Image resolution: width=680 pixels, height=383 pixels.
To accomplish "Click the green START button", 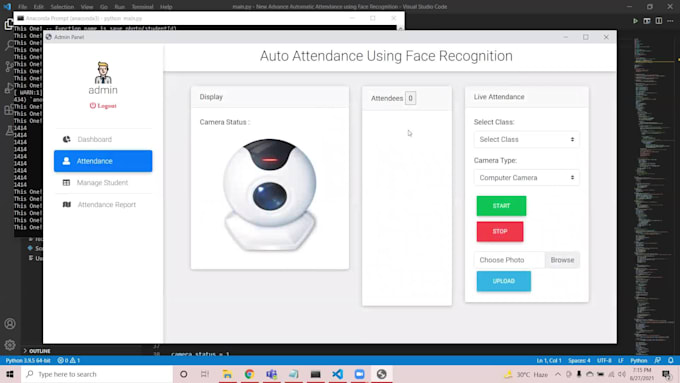I will pyautogui.click(x=501, y=206).
